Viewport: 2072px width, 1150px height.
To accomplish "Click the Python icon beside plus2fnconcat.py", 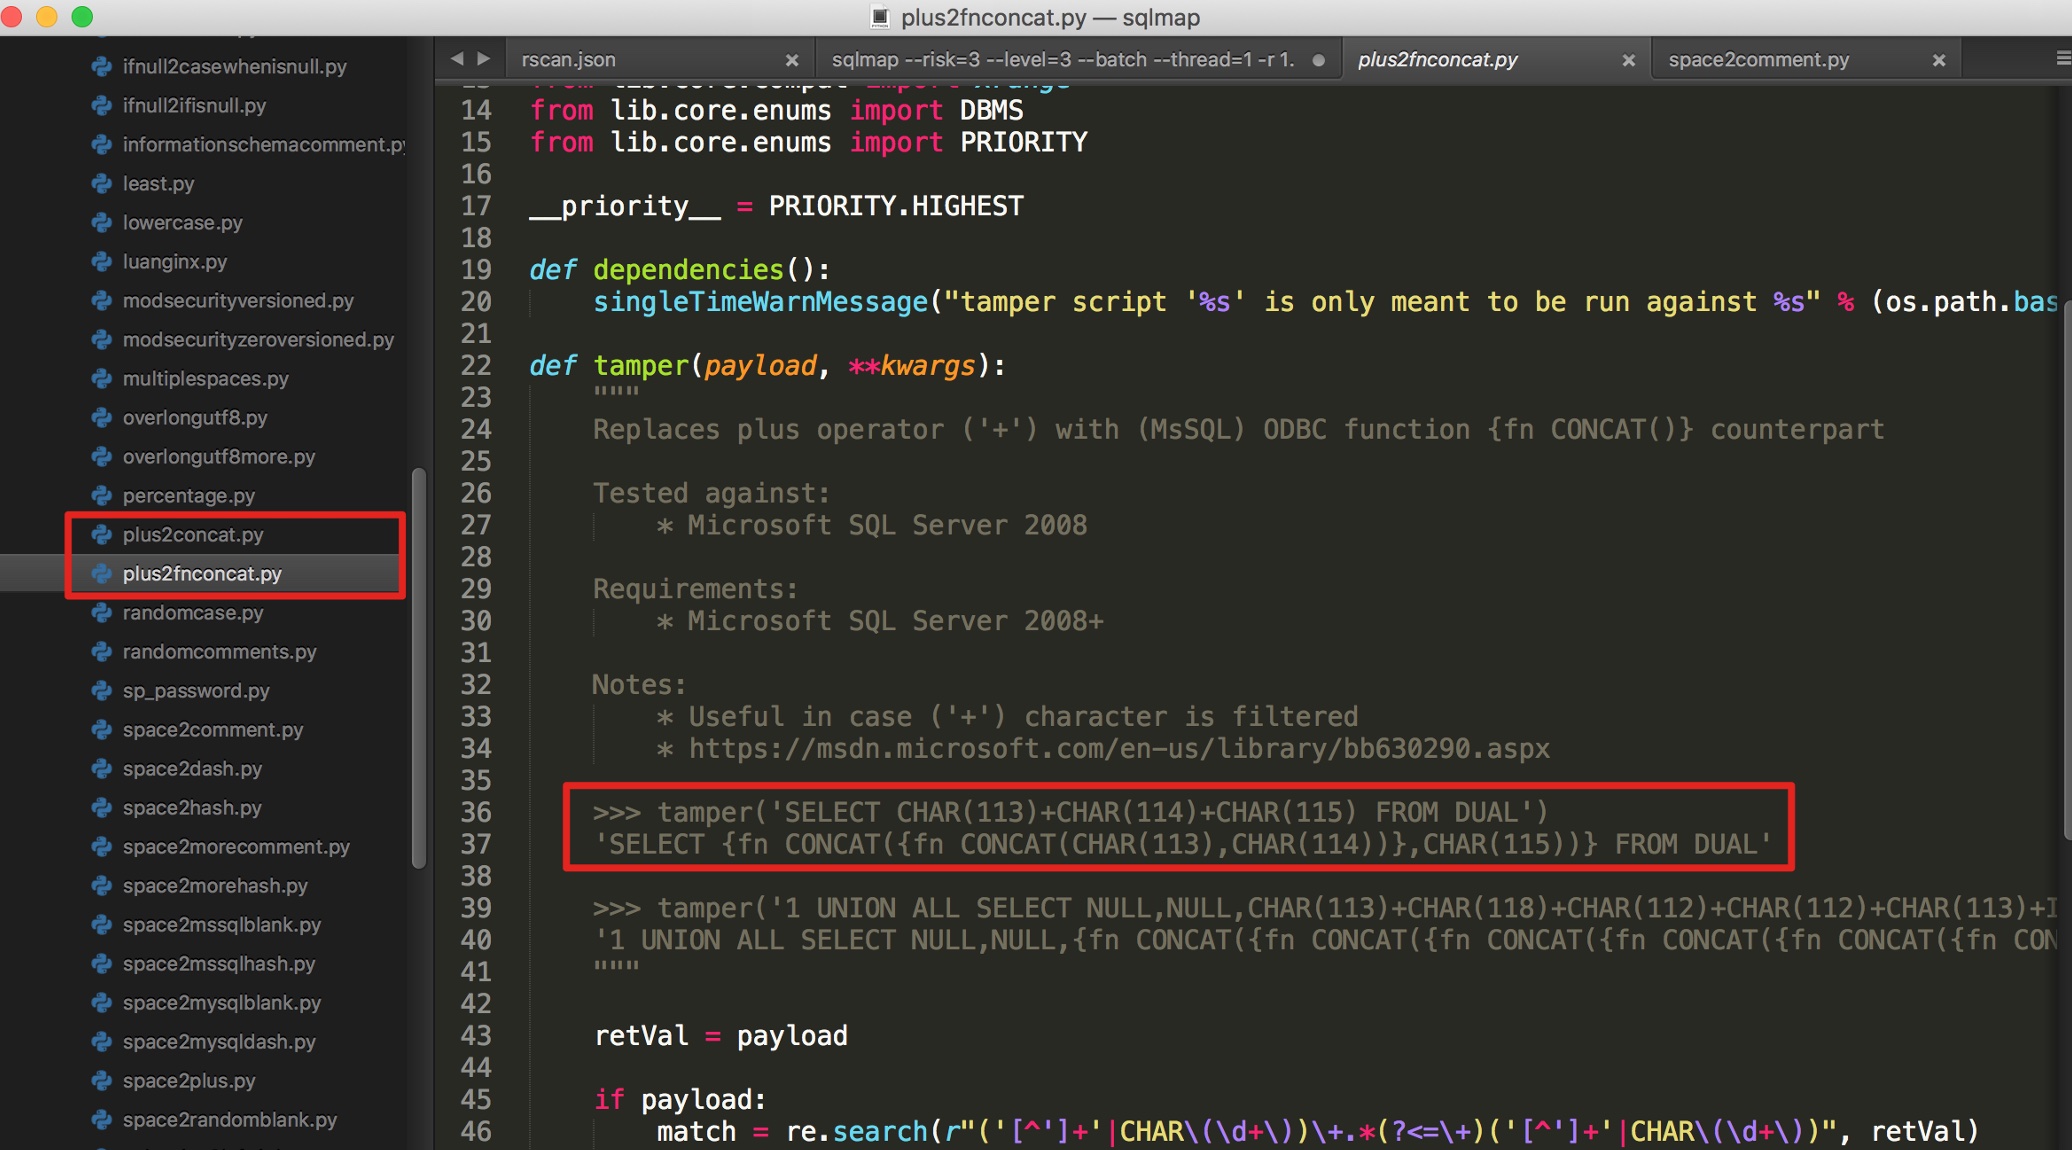I will tap(101, 574).
